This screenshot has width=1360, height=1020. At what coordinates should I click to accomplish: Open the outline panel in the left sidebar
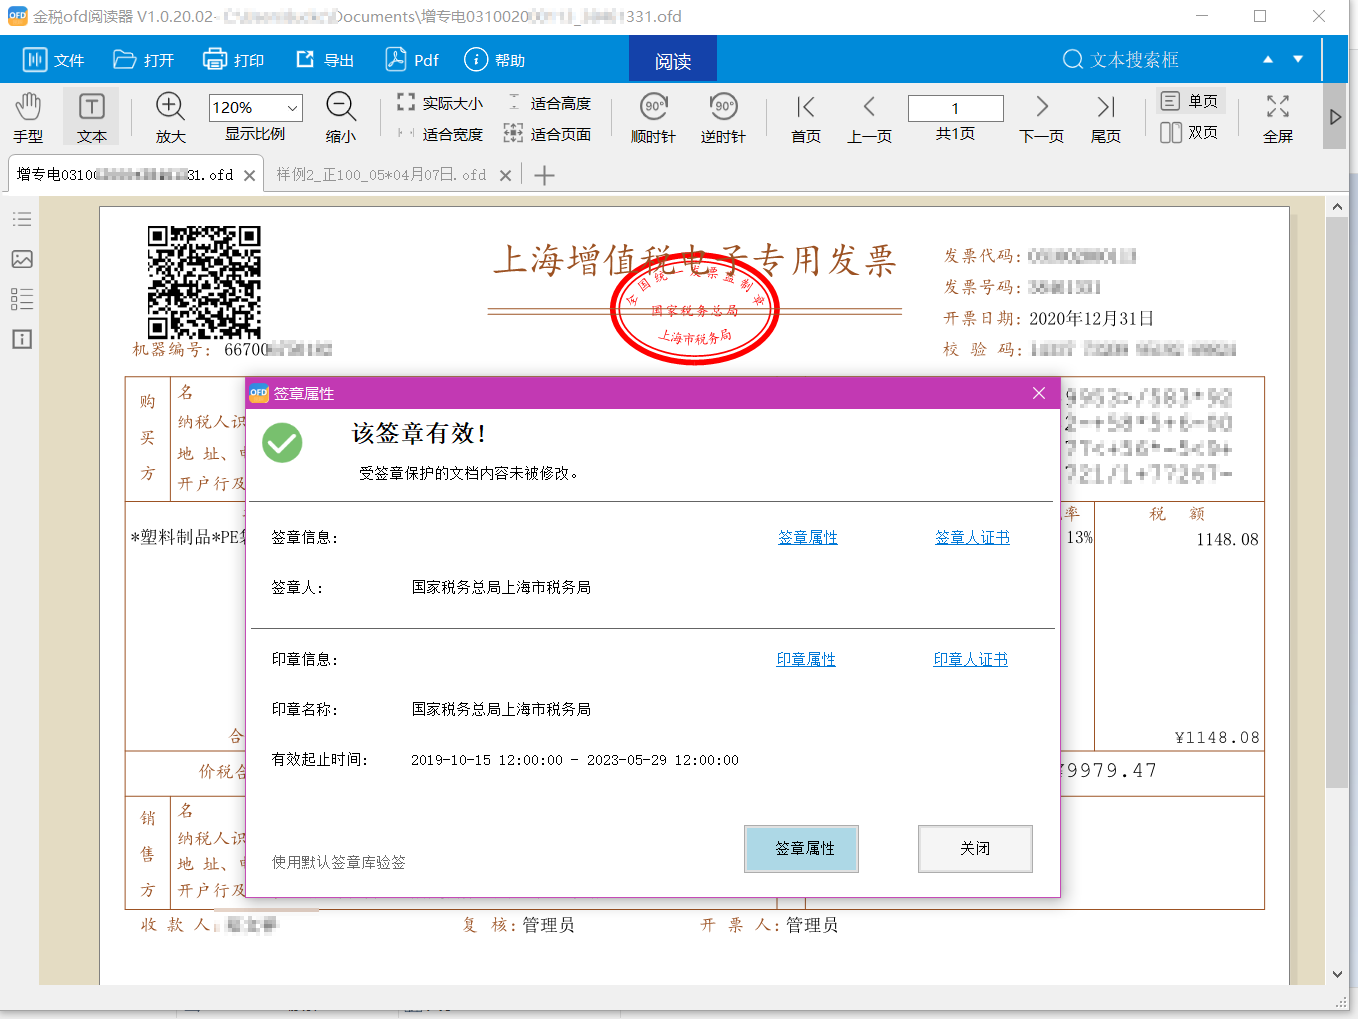(21, 219)
